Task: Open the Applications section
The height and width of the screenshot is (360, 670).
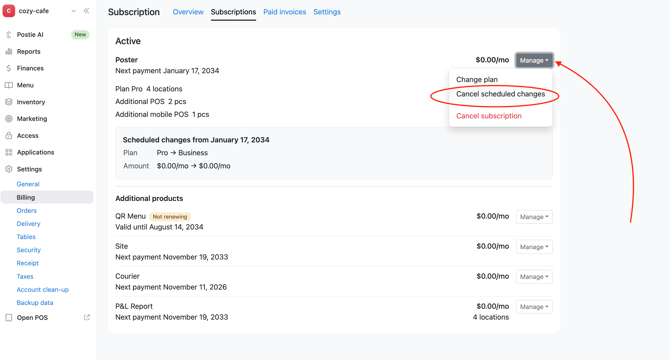Action: (35, 152)
